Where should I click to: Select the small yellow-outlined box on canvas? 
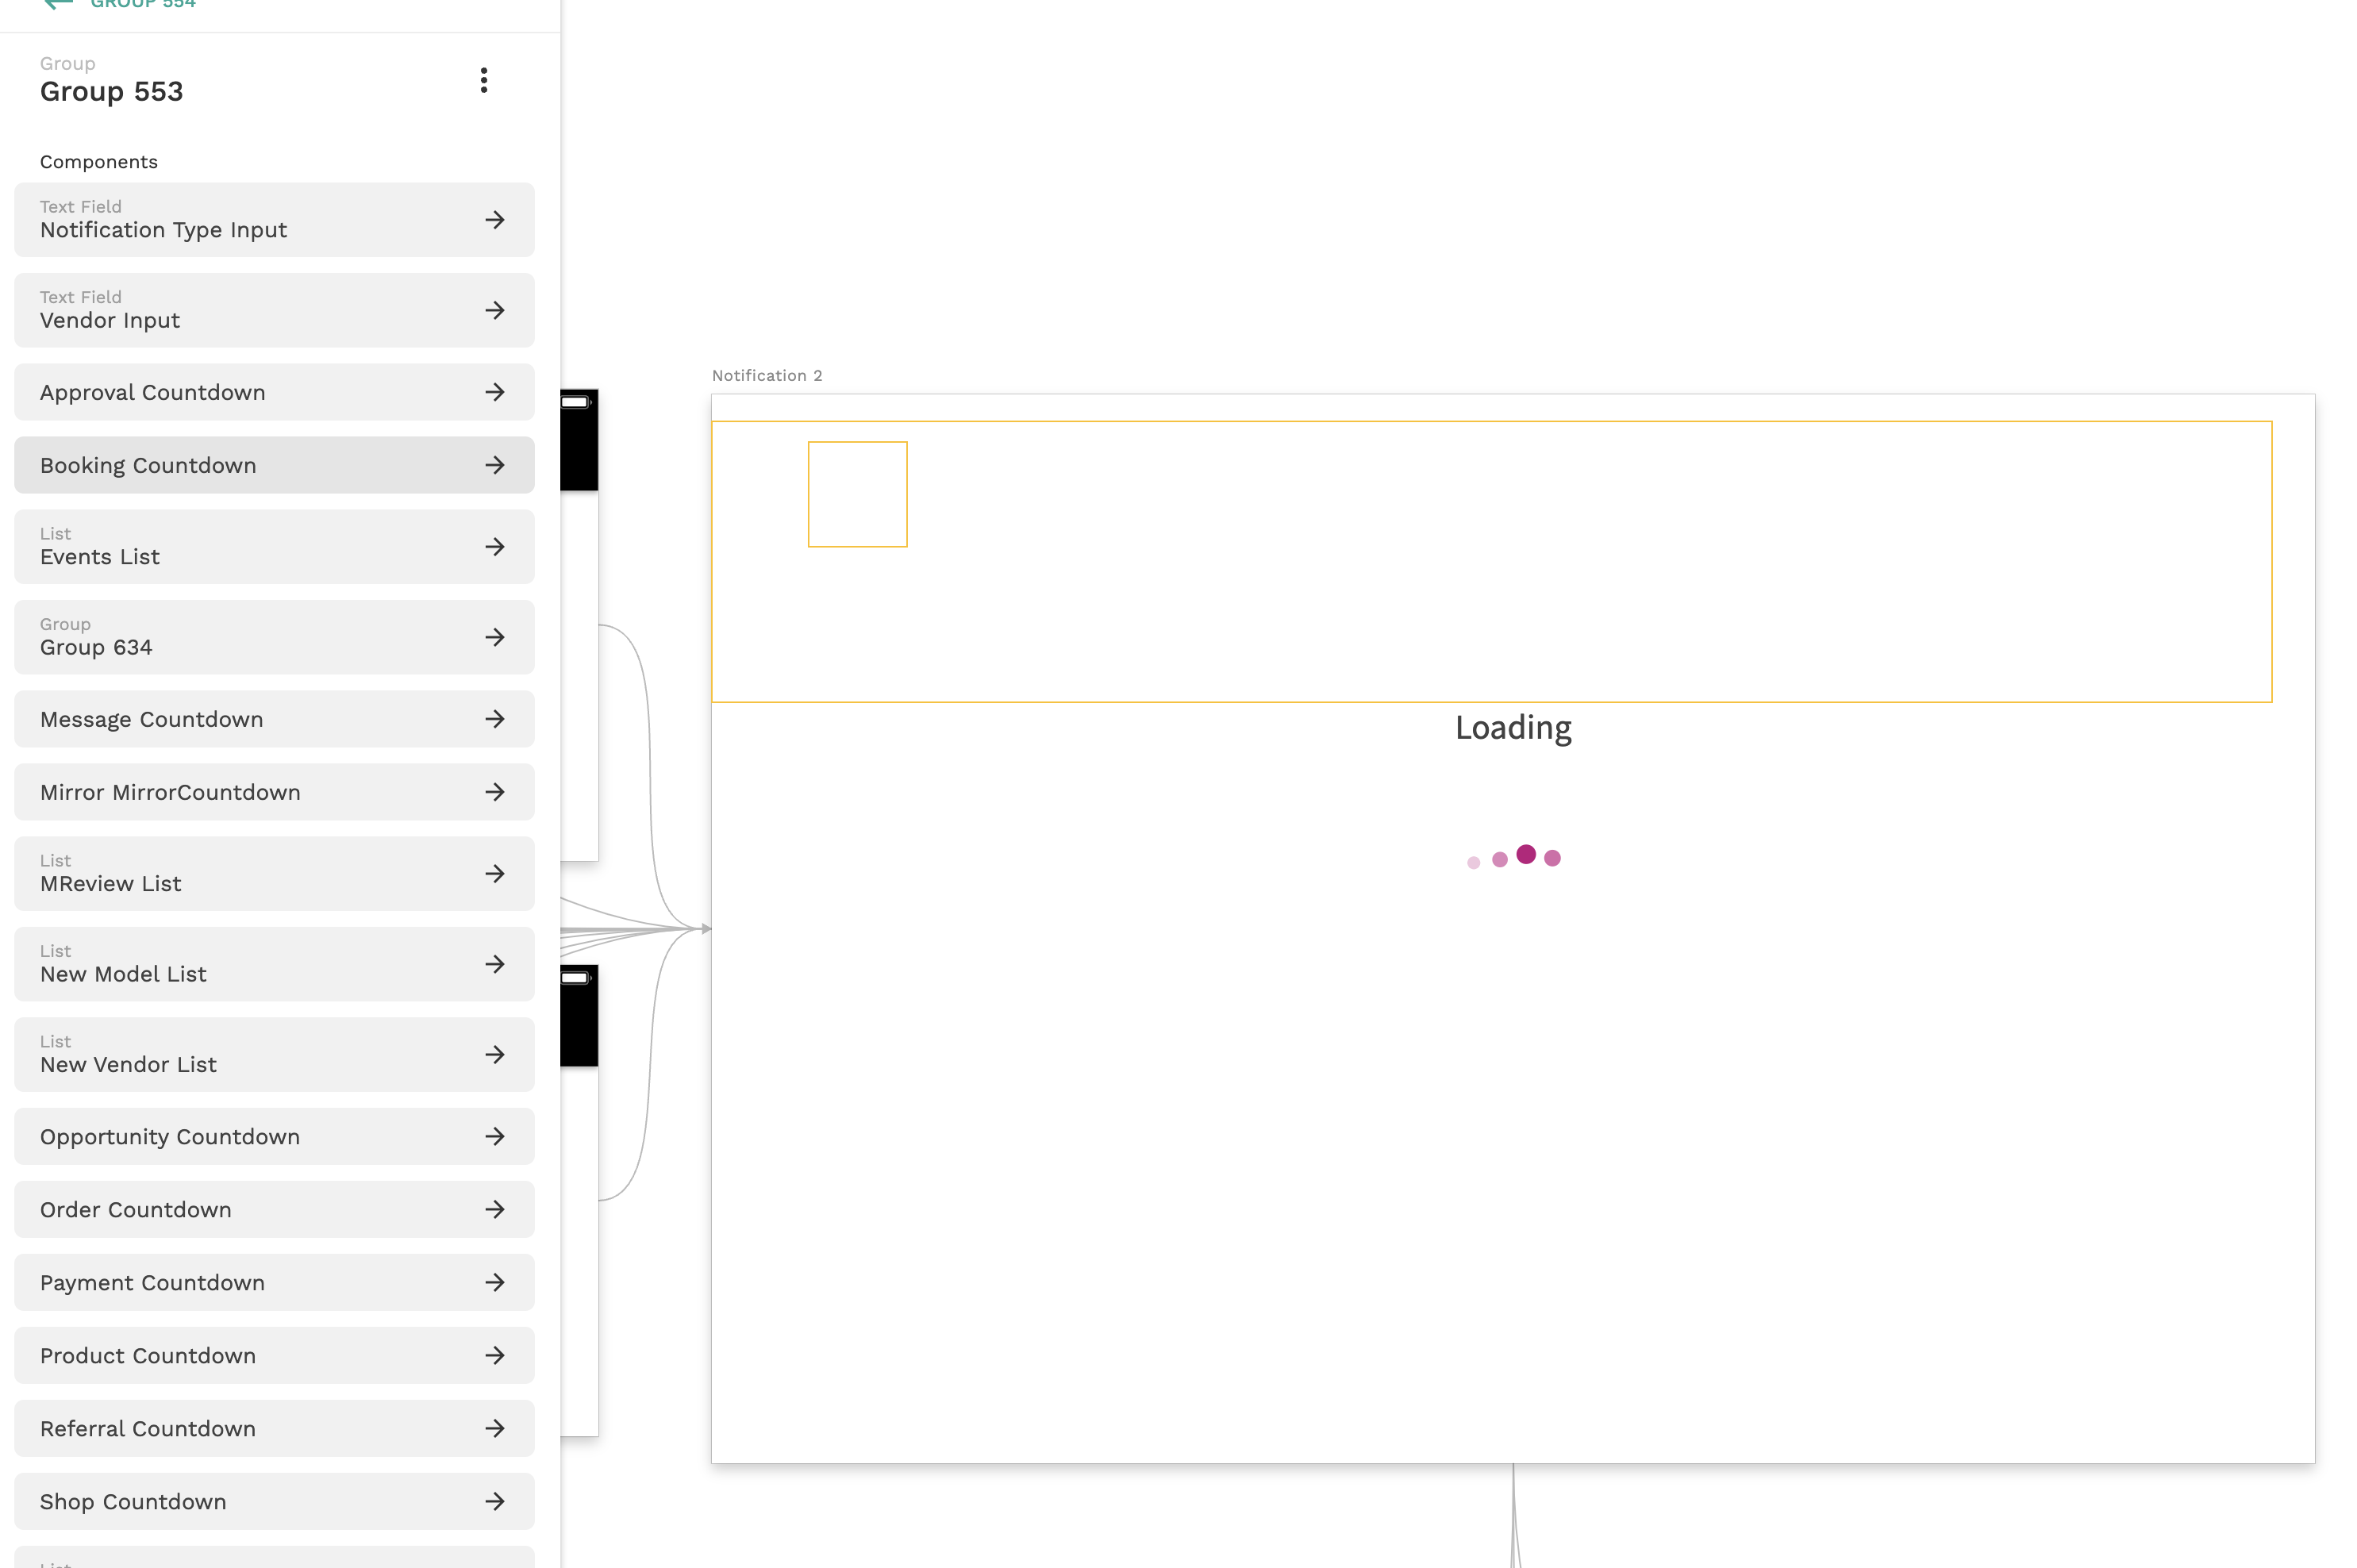(x=857, y=494)
